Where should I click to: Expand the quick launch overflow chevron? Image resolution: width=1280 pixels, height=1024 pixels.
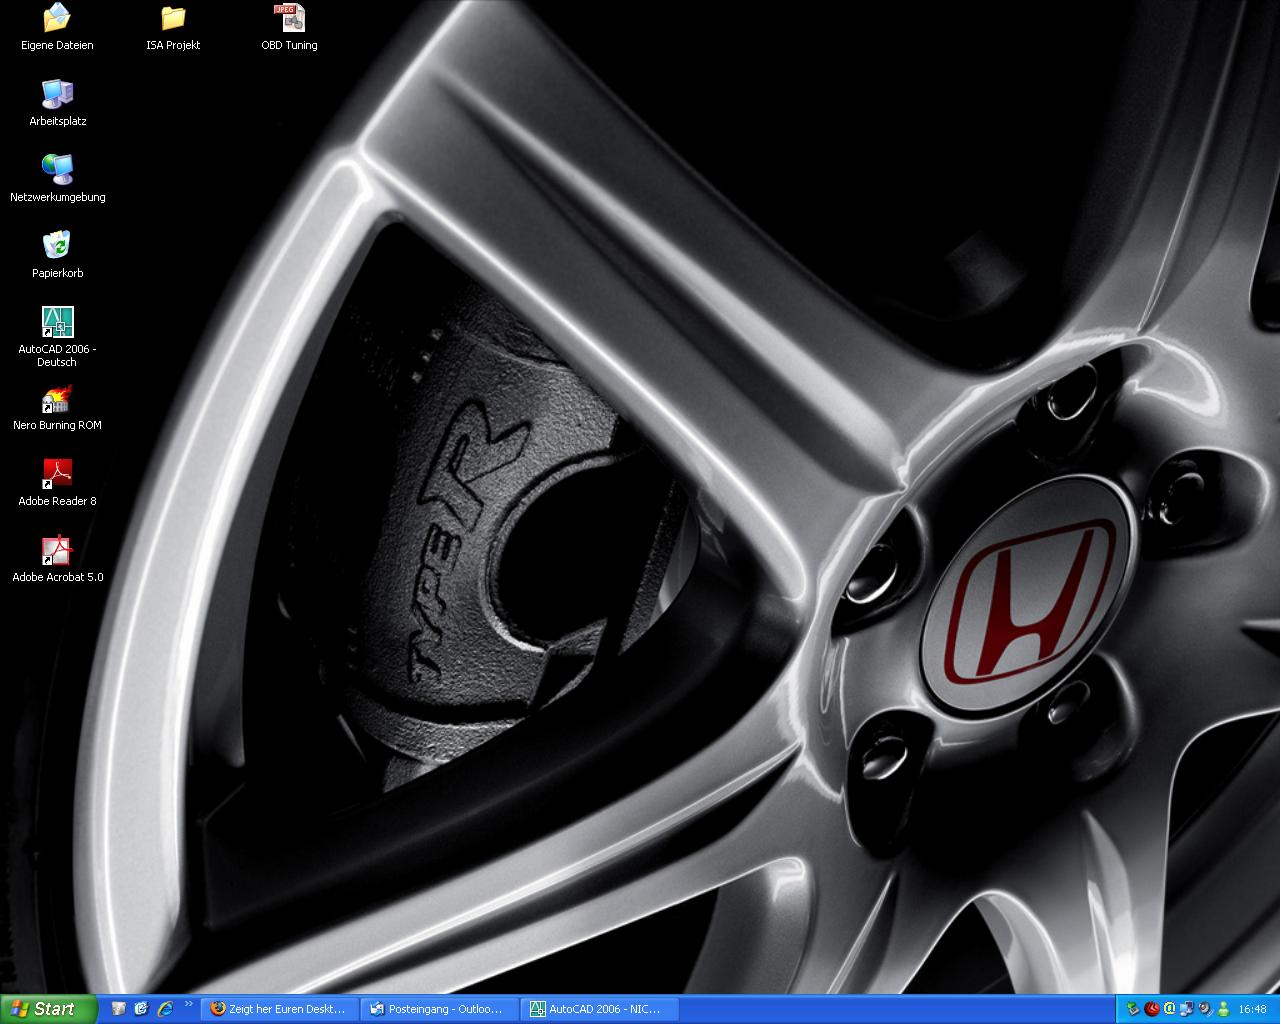[x=189, y=1004]
